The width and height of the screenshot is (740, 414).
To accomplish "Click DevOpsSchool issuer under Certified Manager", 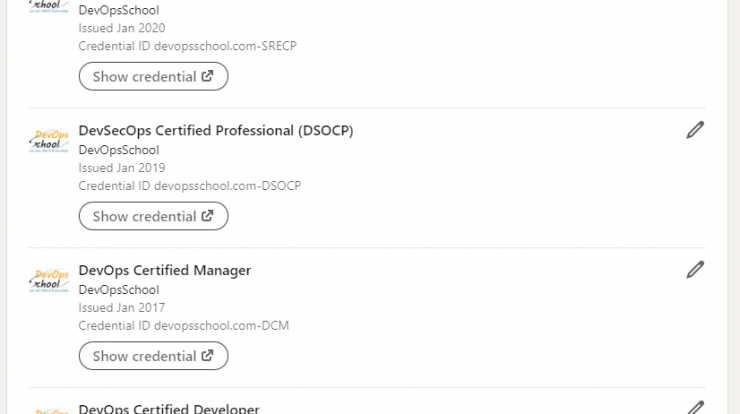I will [x=119, y=289].
